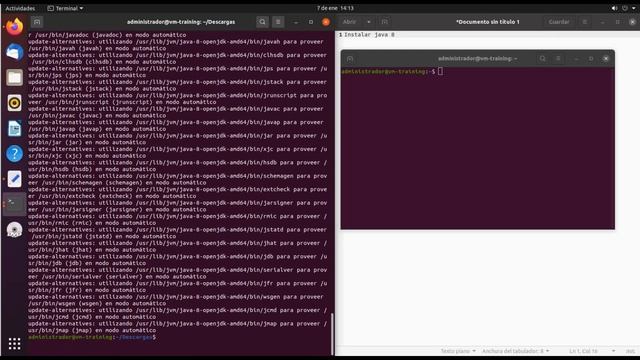Click the power icon in top bar

(x=624, y=8)
